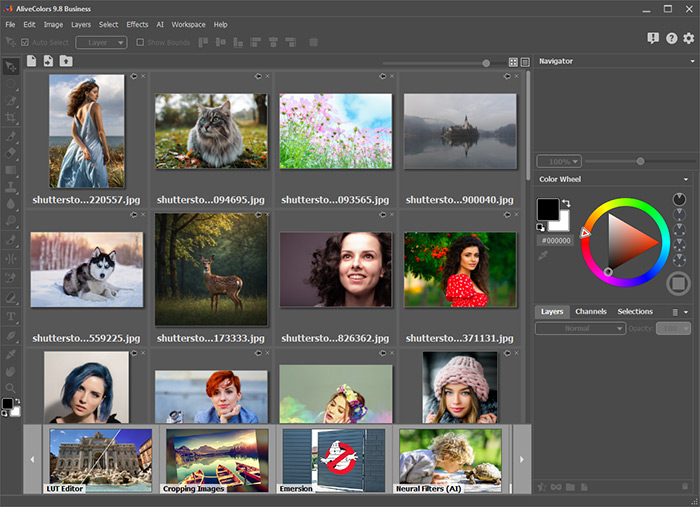Click the Navigator zoom slider handle
700x507 pixels.
click(640, 161)
